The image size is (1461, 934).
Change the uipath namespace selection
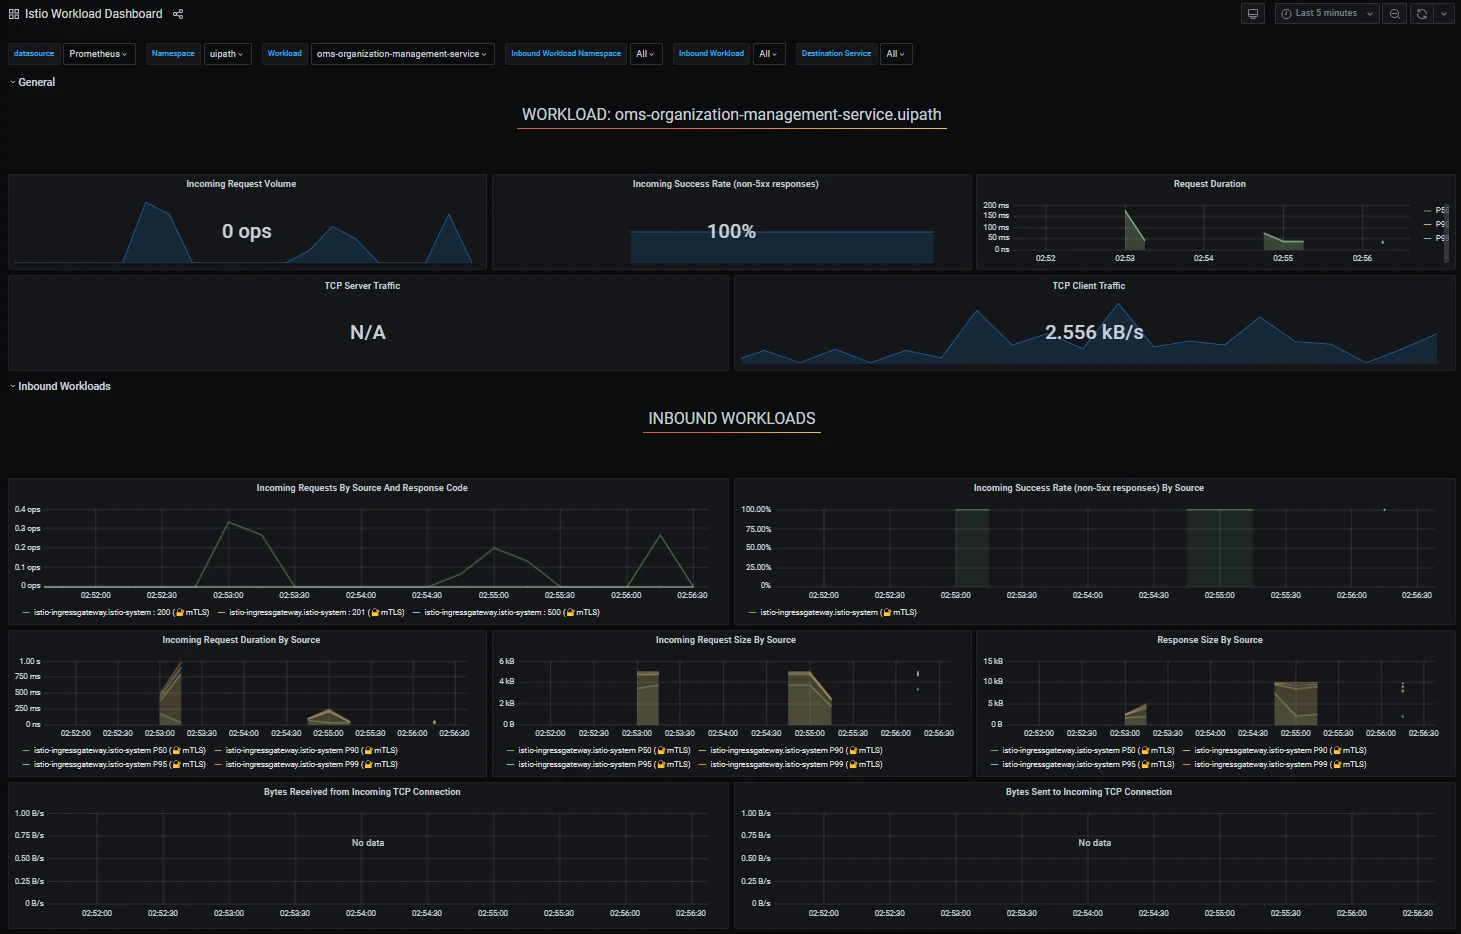(x=227, y=54)
